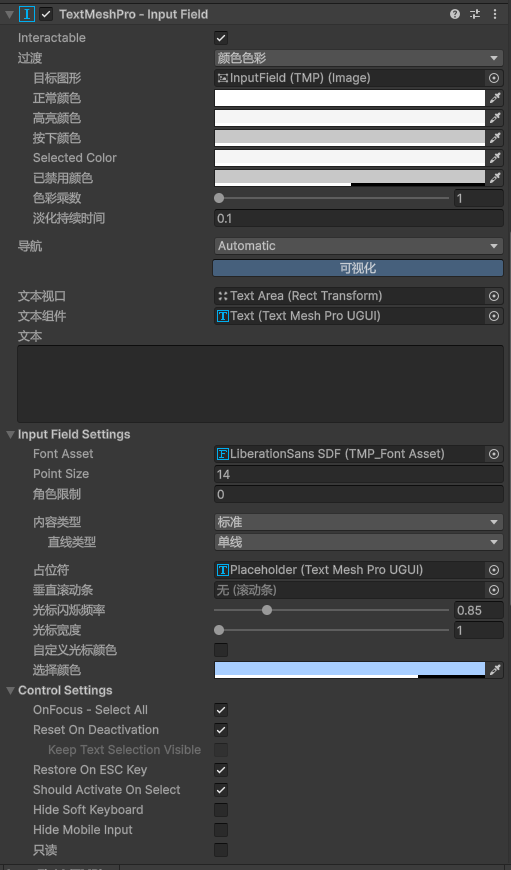
Task: Enable the 只读 checkbox
Action: point(221,850)
